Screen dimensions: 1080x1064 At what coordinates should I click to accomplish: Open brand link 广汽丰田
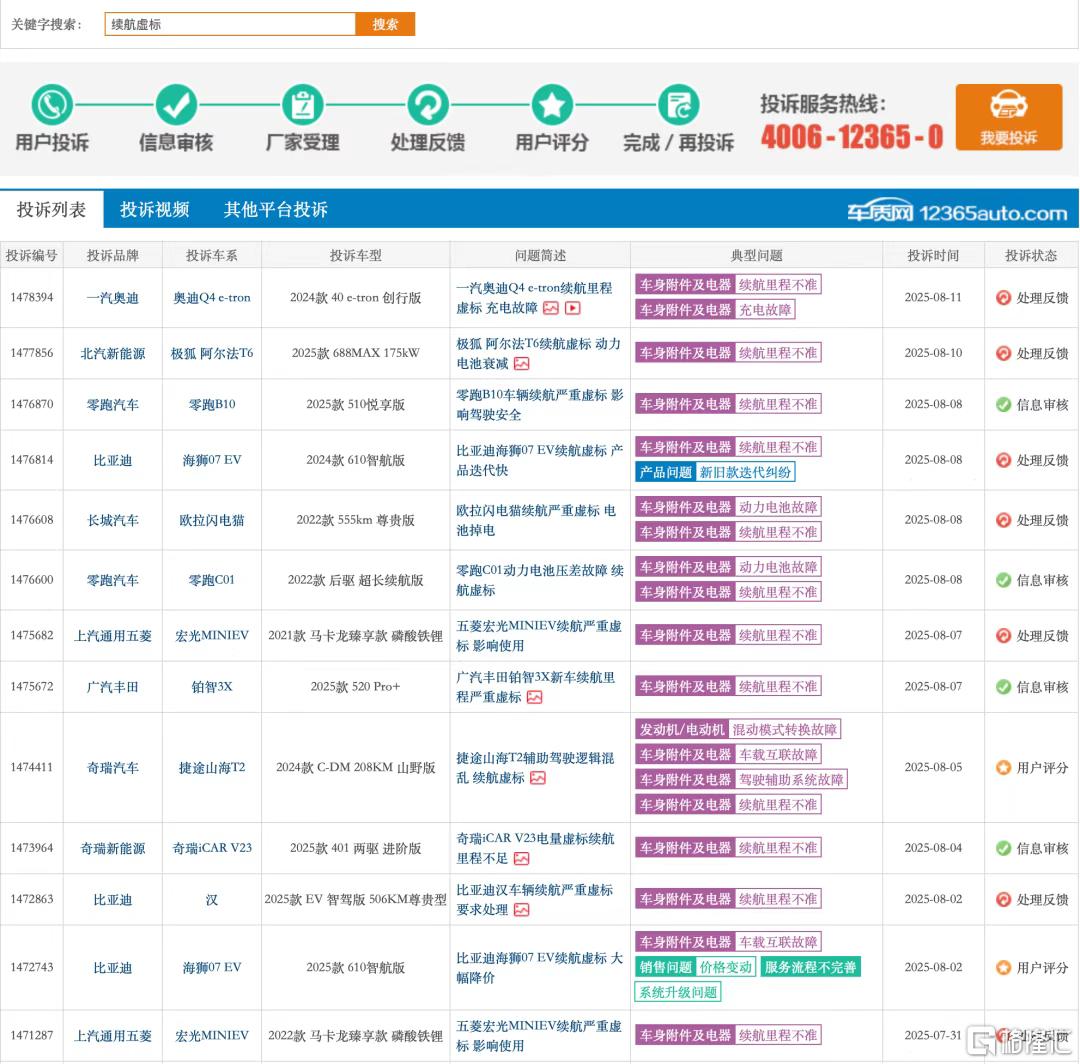113,687
